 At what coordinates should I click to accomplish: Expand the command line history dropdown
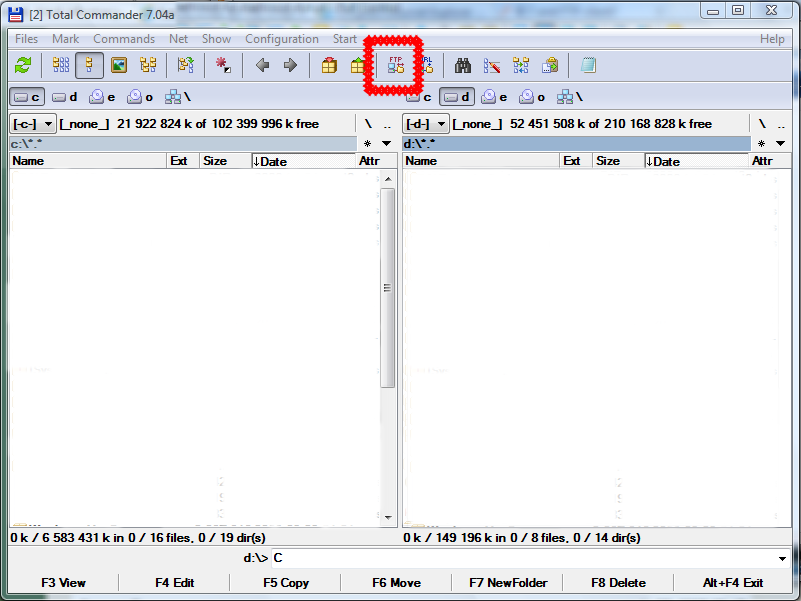click(x=782, y=558)
